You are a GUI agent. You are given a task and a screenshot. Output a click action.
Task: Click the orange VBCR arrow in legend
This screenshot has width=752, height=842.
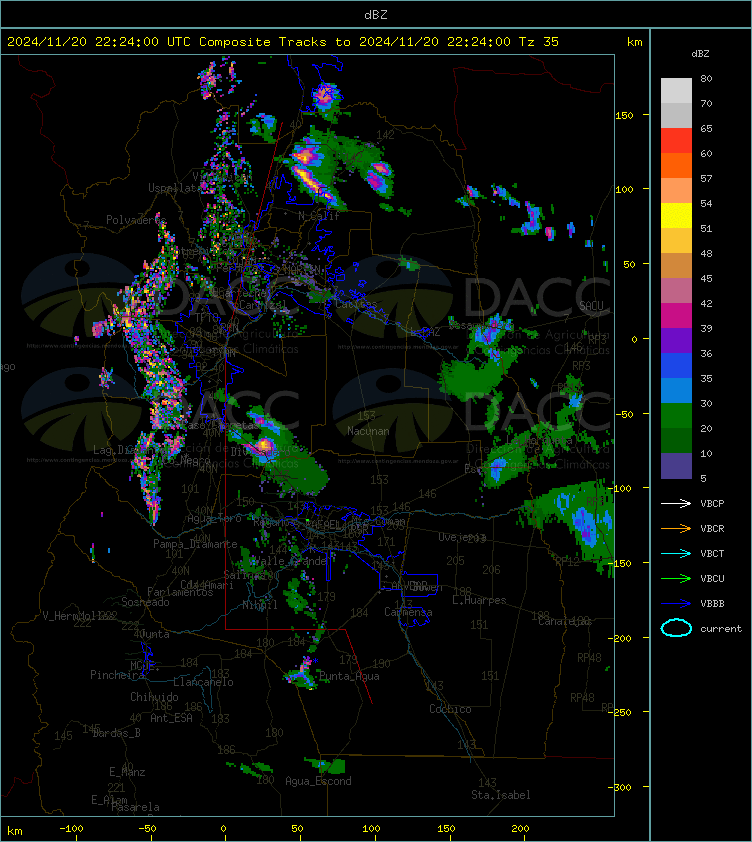(x=676, y=529)
